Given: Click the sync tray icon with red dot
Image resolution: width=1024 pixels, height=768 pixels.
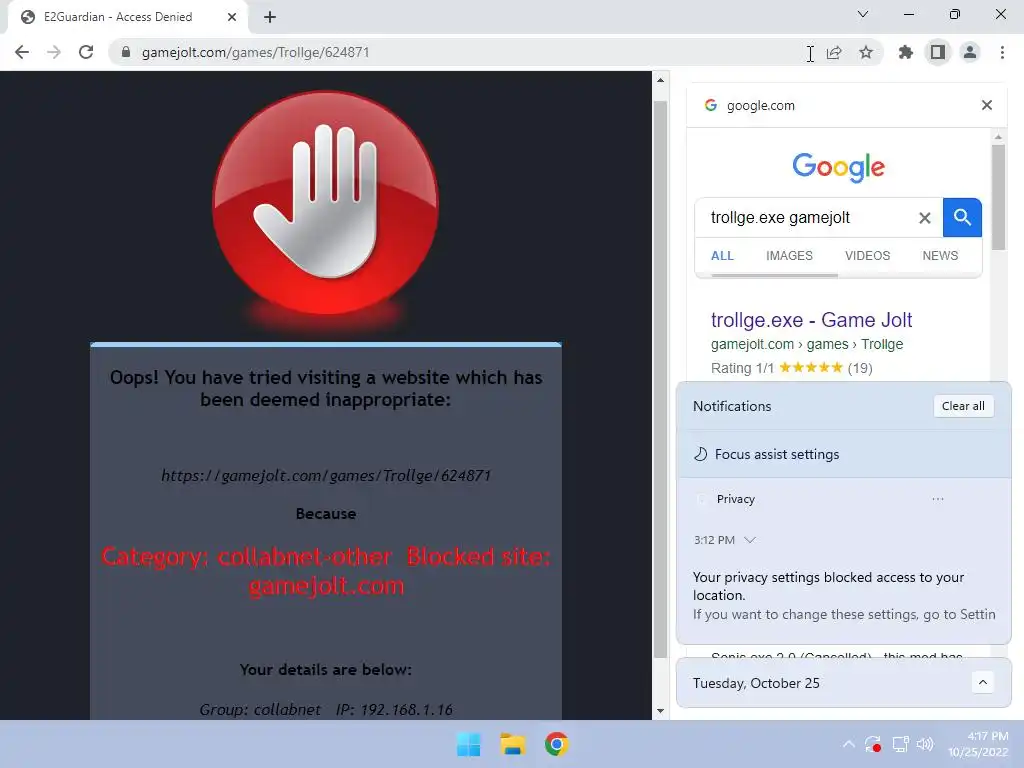Looking at the screenshot, I should coord(873,744).
